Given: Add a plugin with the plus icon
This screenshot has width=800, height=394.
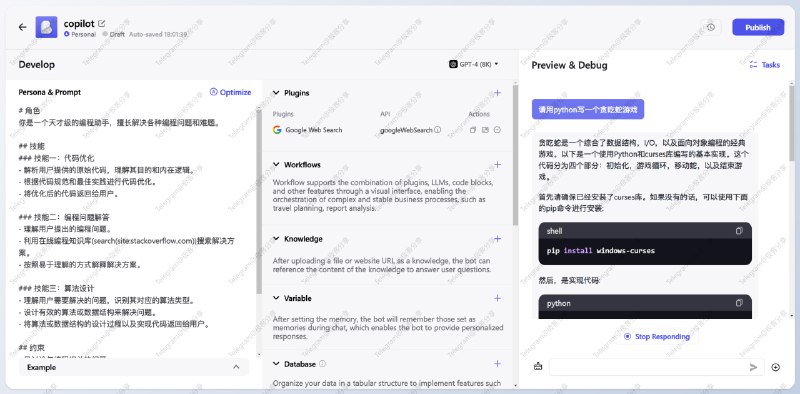Looking at the screenshot, I should (x=497, y=93).
